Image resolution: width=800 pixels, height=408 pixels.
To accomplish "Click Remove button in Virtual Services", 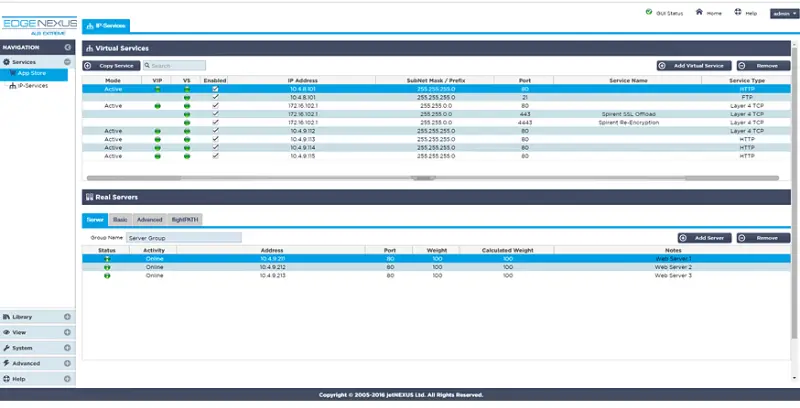I will tap(763, 66).
